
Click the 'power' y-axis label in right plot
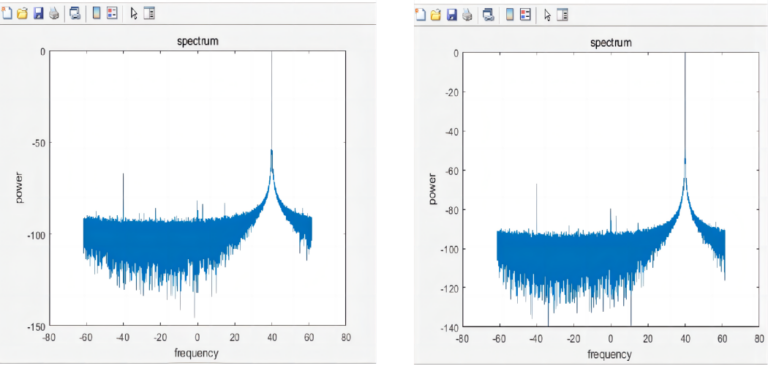pos(432,189)
